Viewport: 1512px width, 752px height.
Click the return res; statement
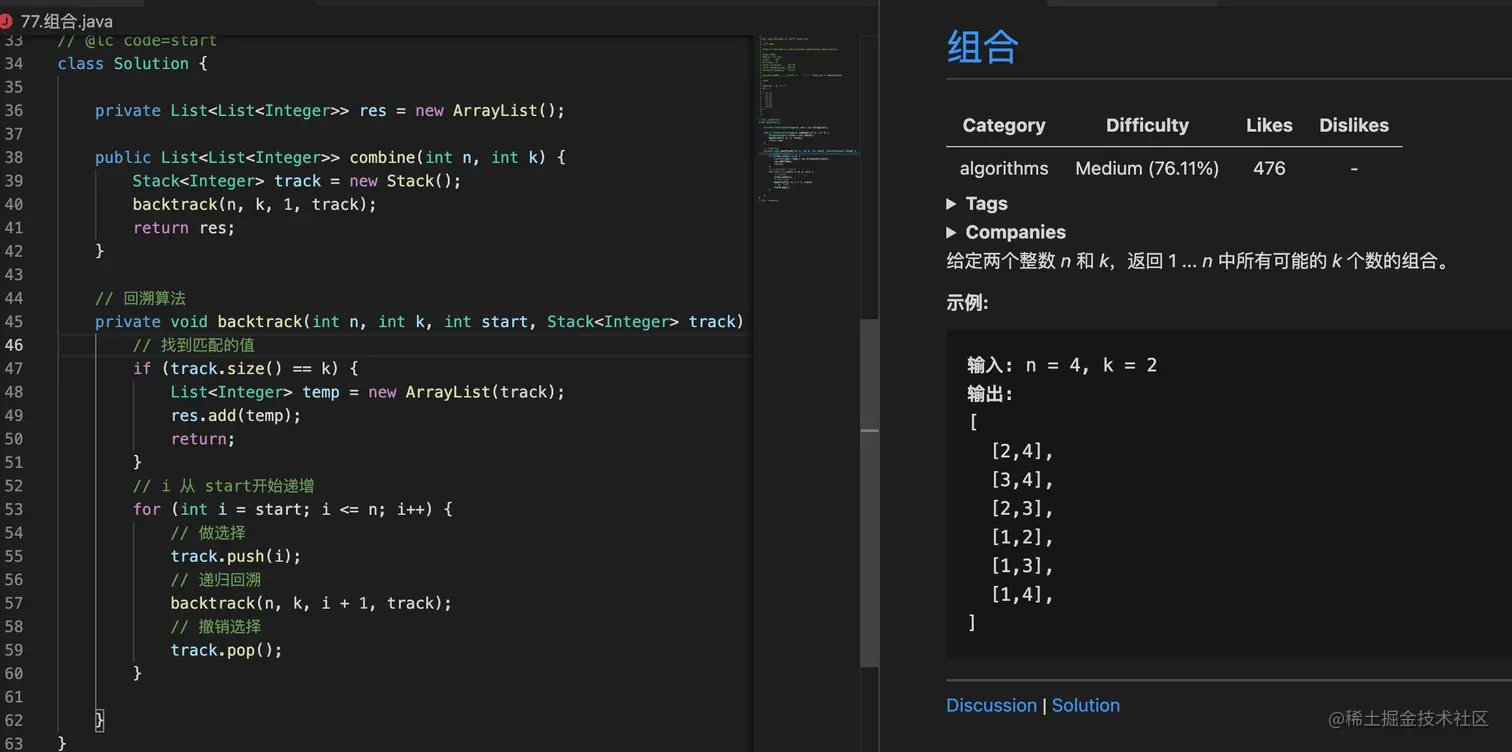[184, 228]
